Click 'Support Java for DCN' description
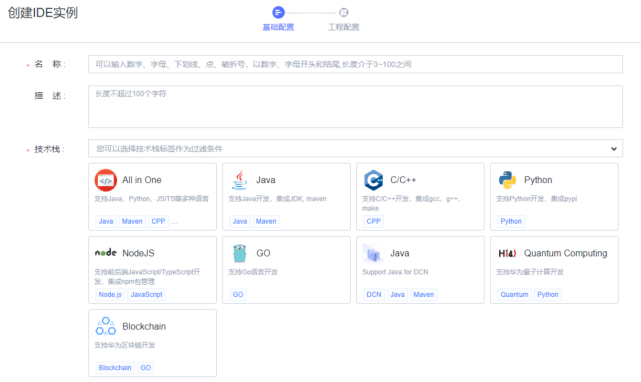The width and height of the screenshot is (641, 382). point(395,272)
